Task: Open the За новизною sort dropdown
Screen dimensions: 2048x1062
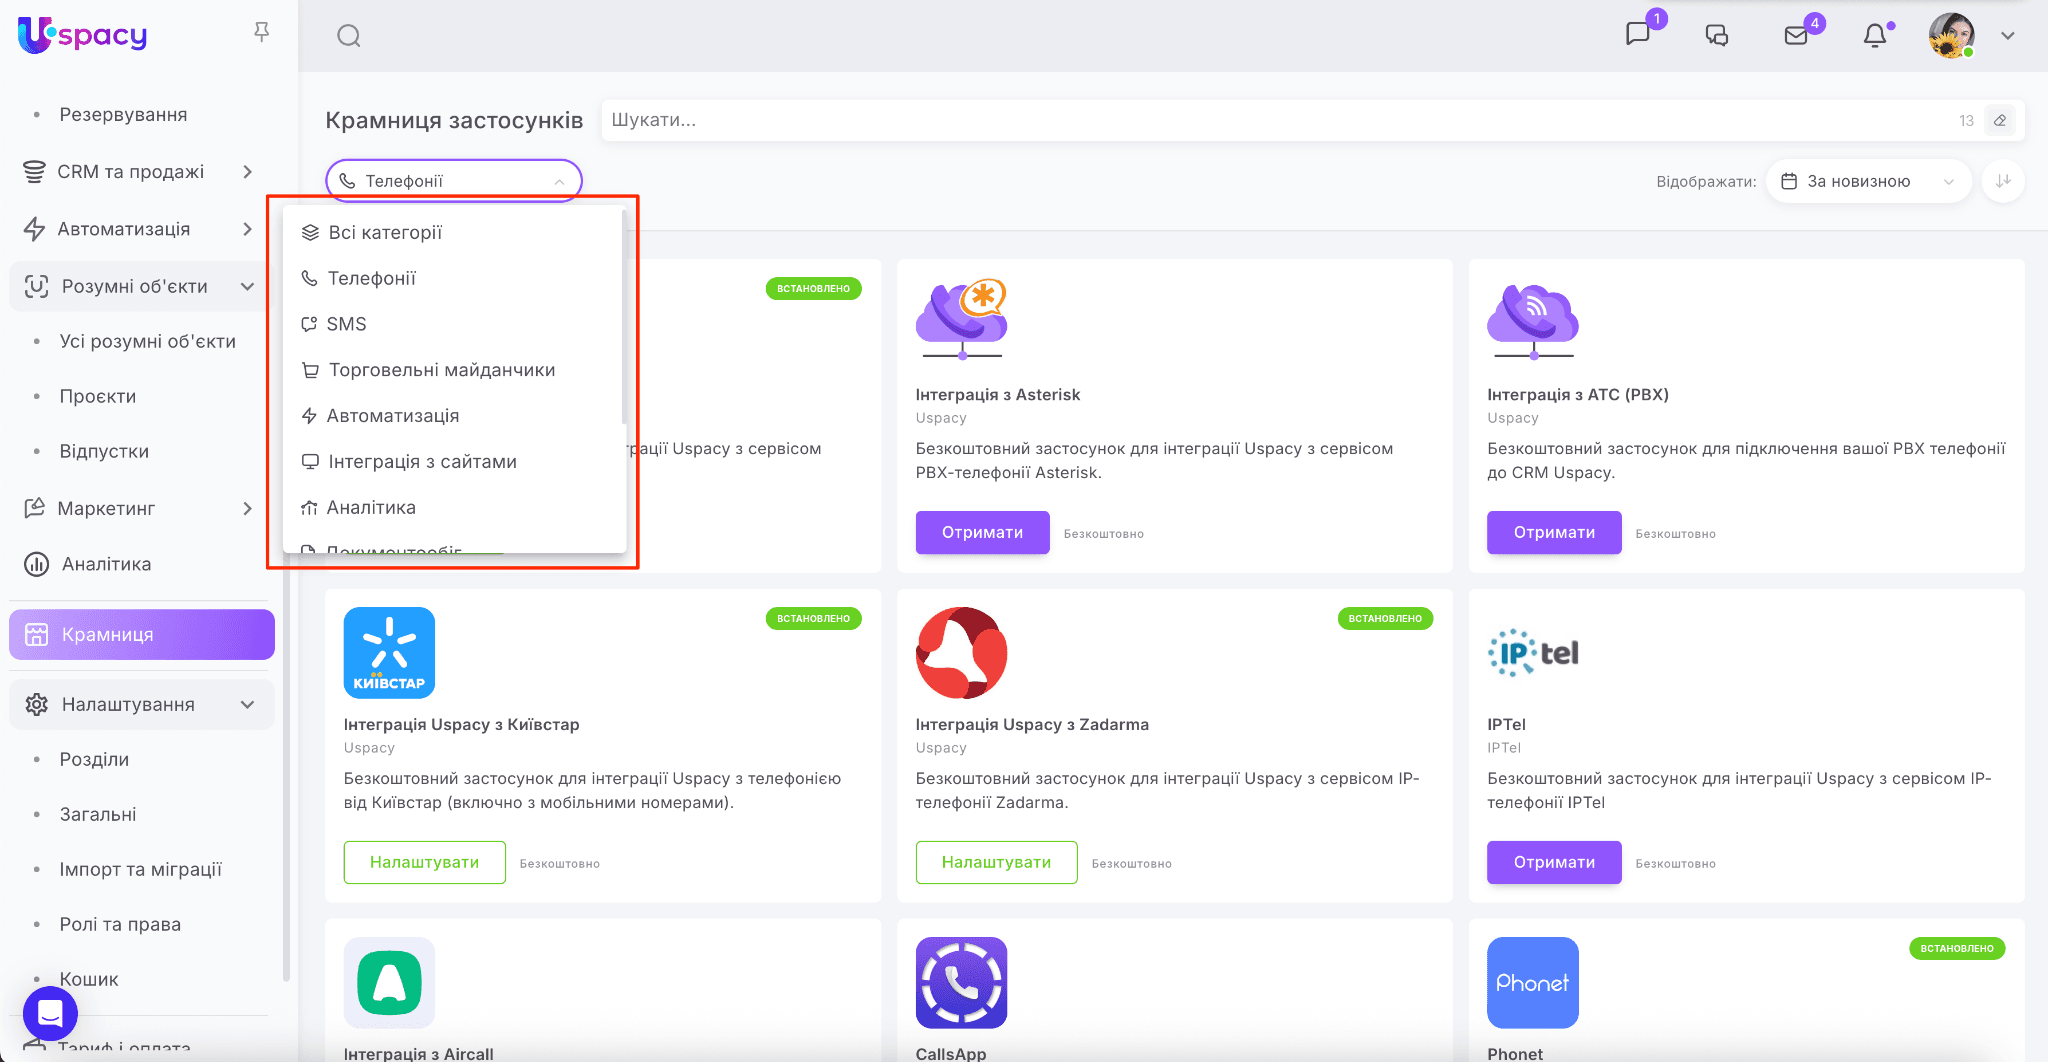Action: [x=1867, y=181]
